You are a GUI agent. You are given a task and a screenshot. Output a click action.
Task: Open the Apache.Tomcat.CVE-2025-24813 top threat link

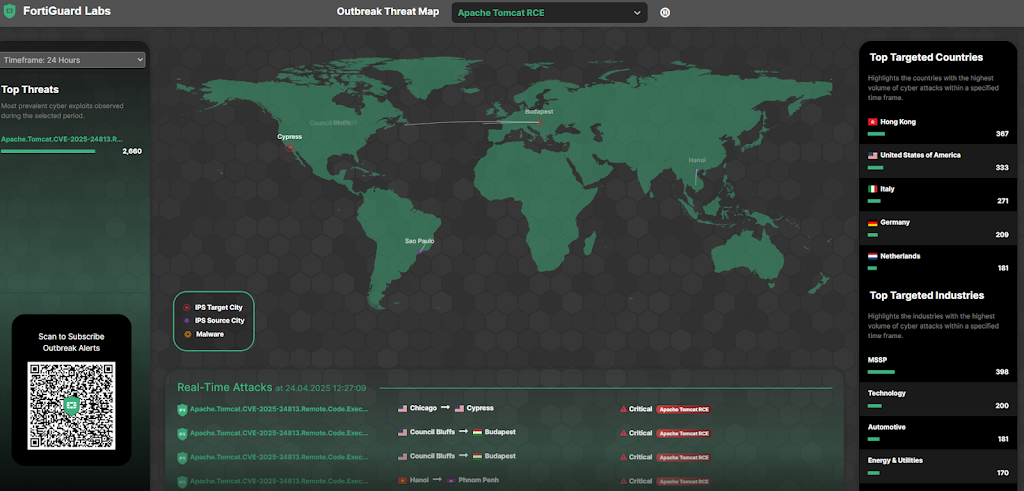[62, 139]
